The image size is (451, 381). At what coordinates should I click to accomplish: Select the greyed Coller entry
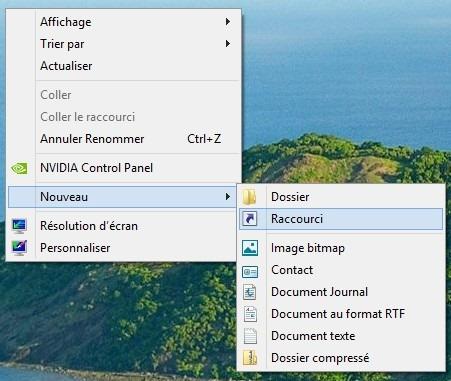(124, 95)
